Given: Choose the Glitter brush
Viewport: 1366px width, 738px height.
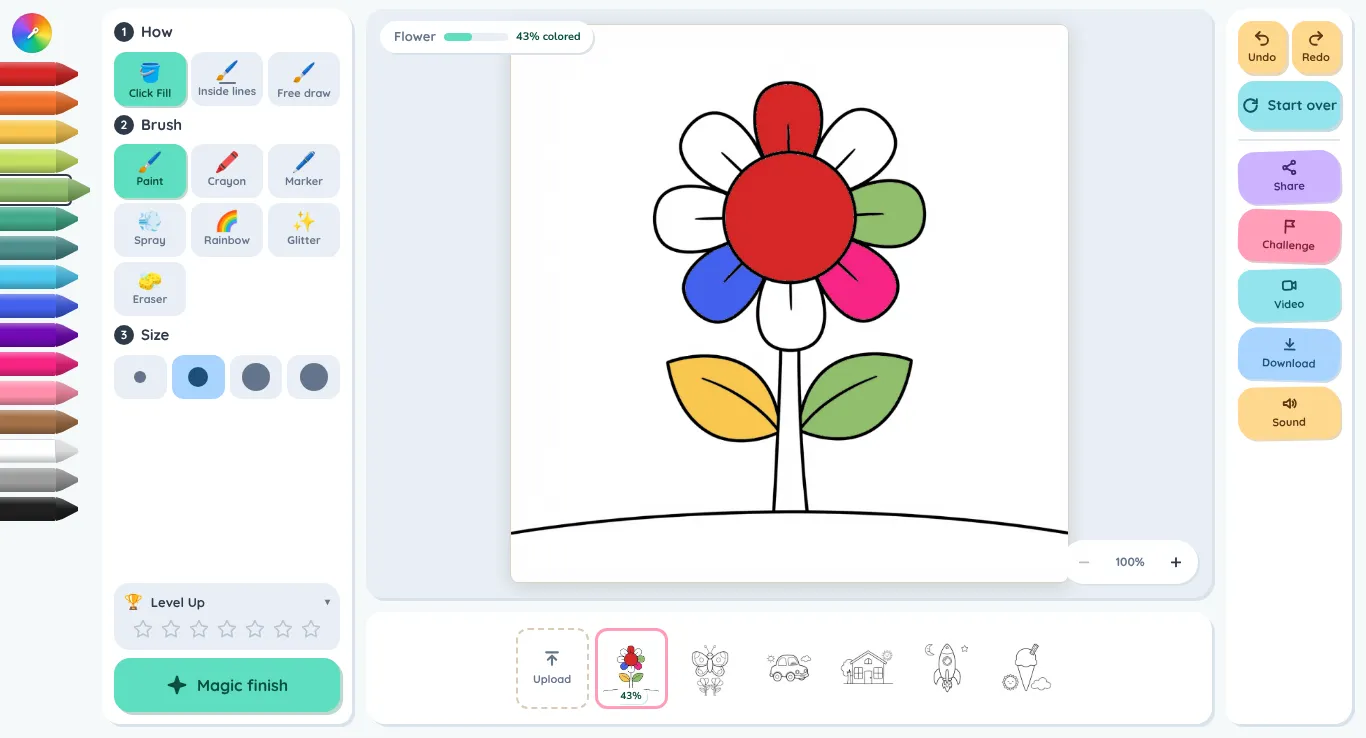Looking at the screenshot, I should point(304,230).
